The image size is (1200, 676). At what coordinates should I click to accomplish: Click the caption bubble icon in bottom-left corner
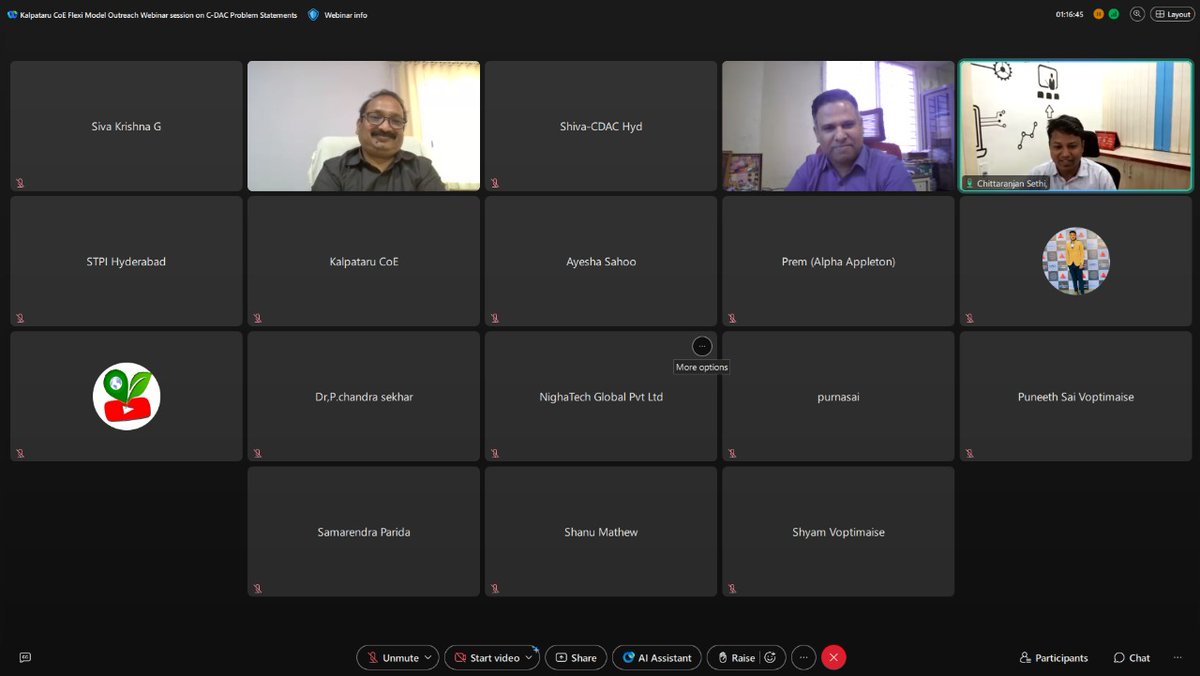(x=25, y=657)
